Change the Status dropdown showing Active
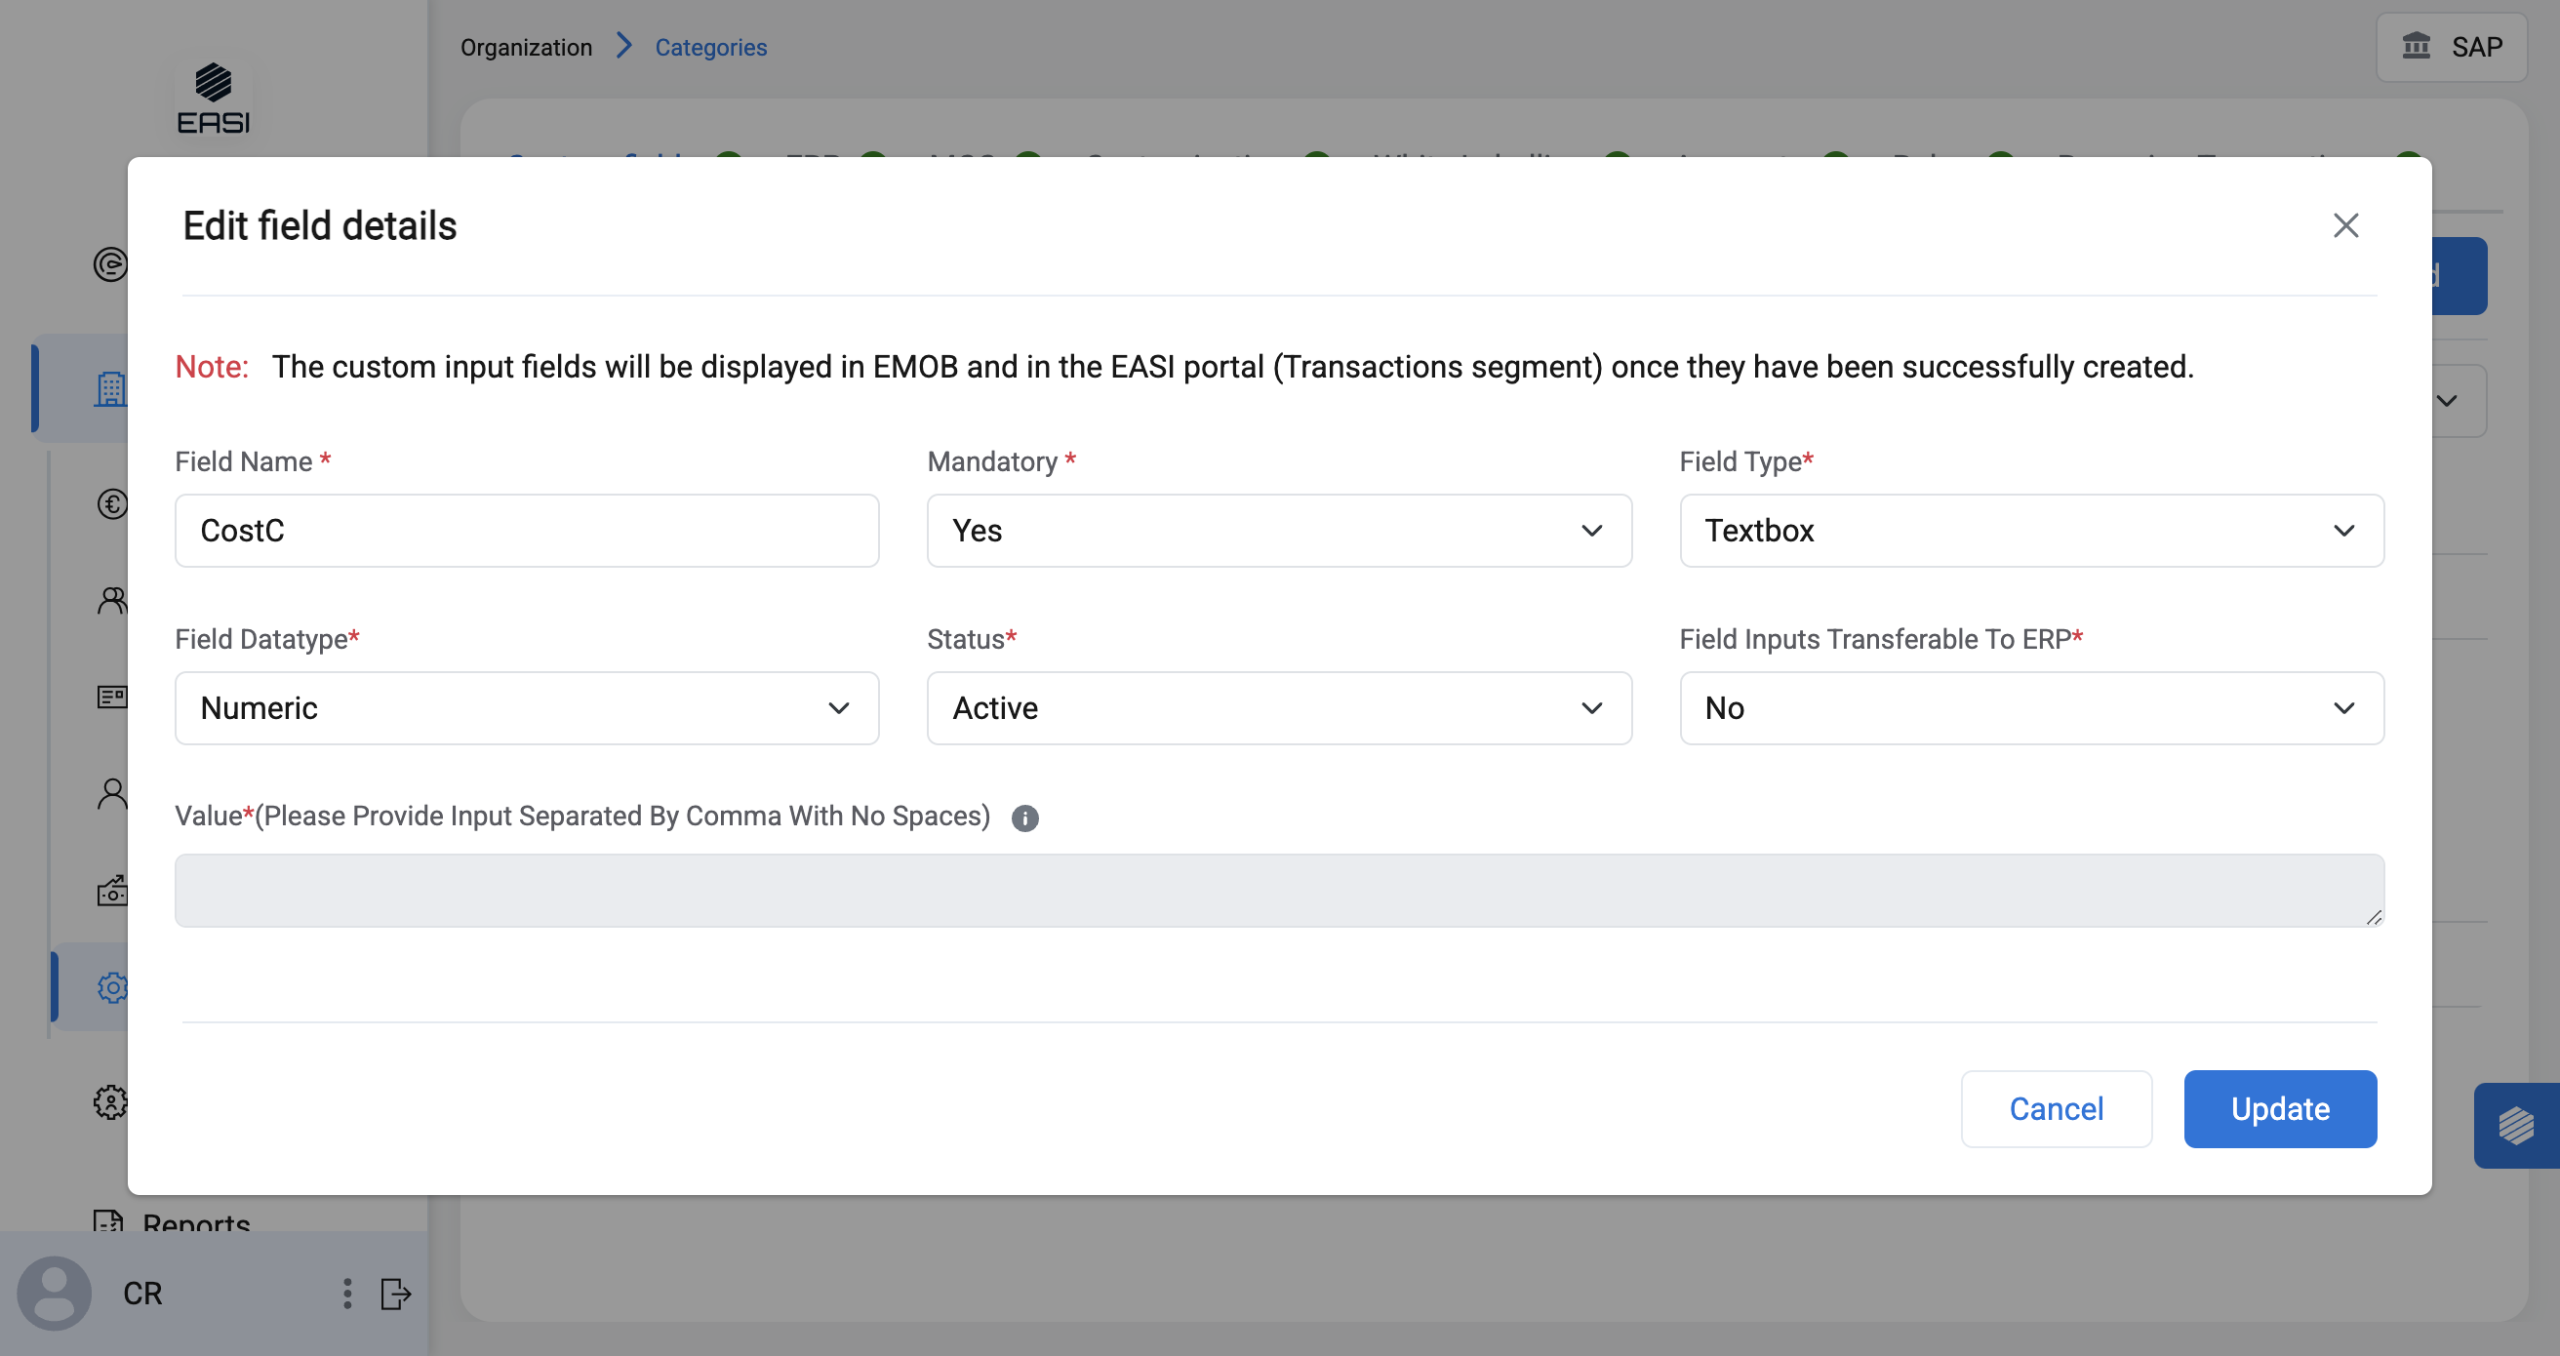The image size is (2560, 1356). [1279, 708]
